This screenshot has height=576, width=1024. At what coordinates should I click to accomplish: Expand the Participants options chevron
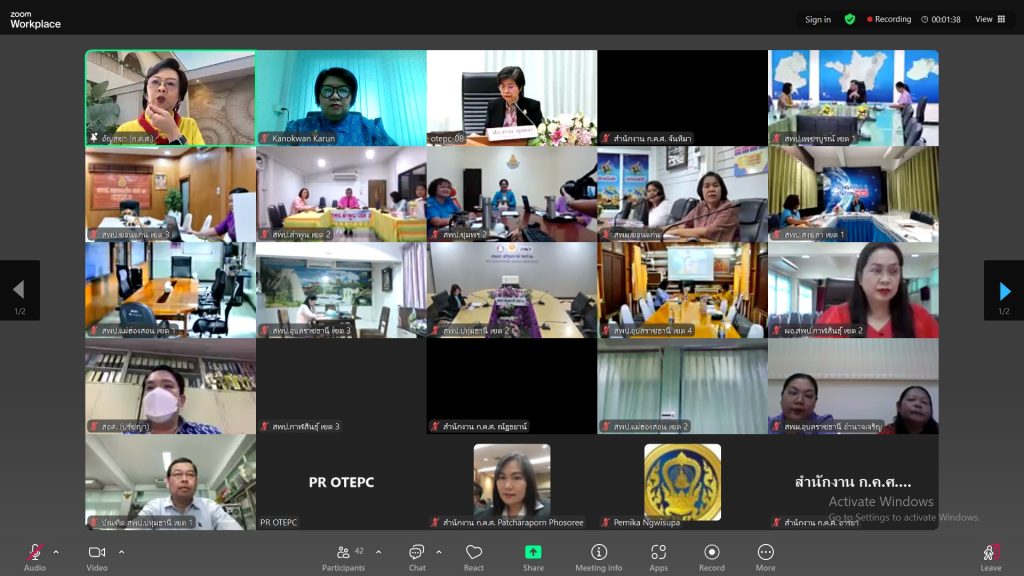pos(378,552)
